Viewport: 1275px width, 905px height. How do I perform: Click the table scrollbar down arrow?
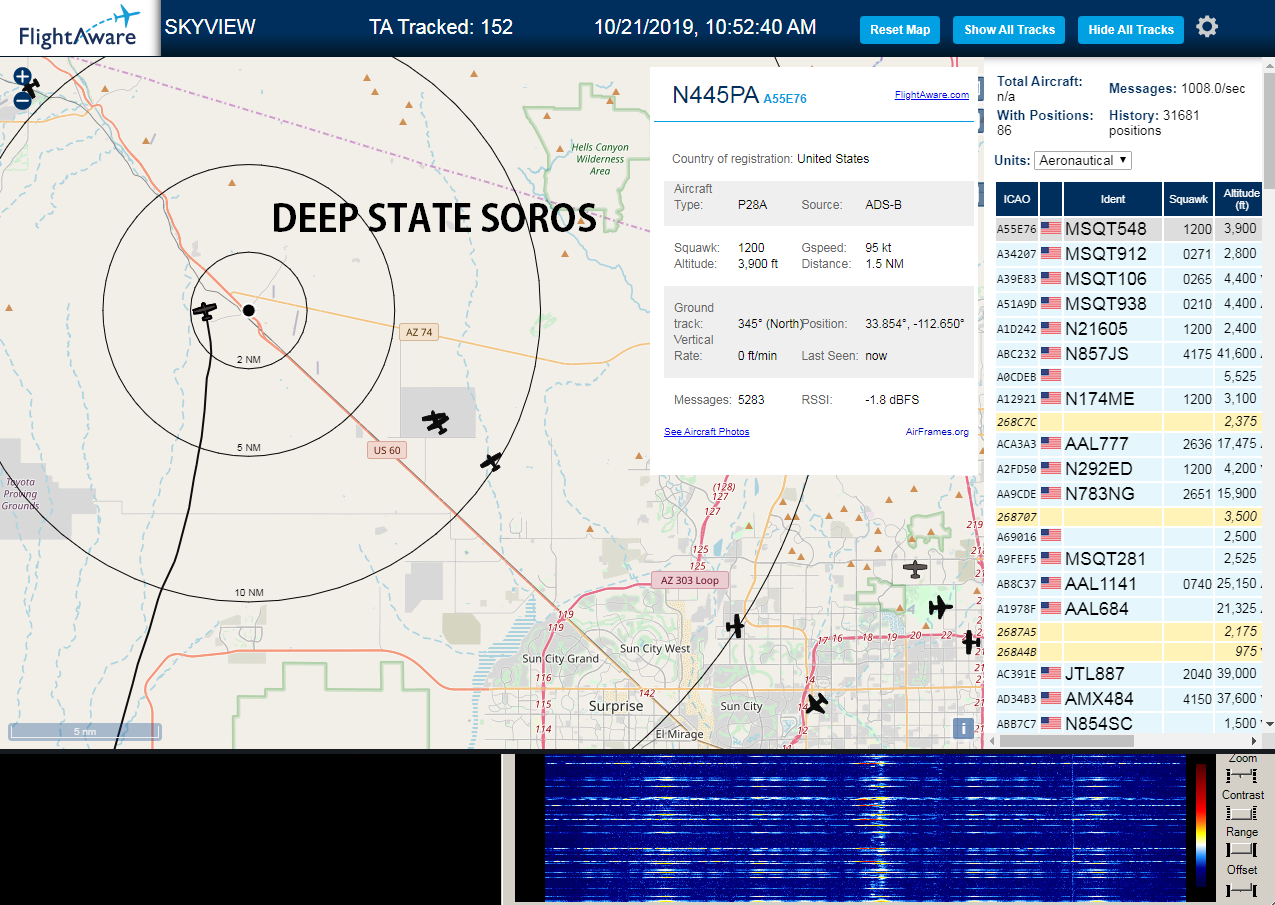point(1270,723)
